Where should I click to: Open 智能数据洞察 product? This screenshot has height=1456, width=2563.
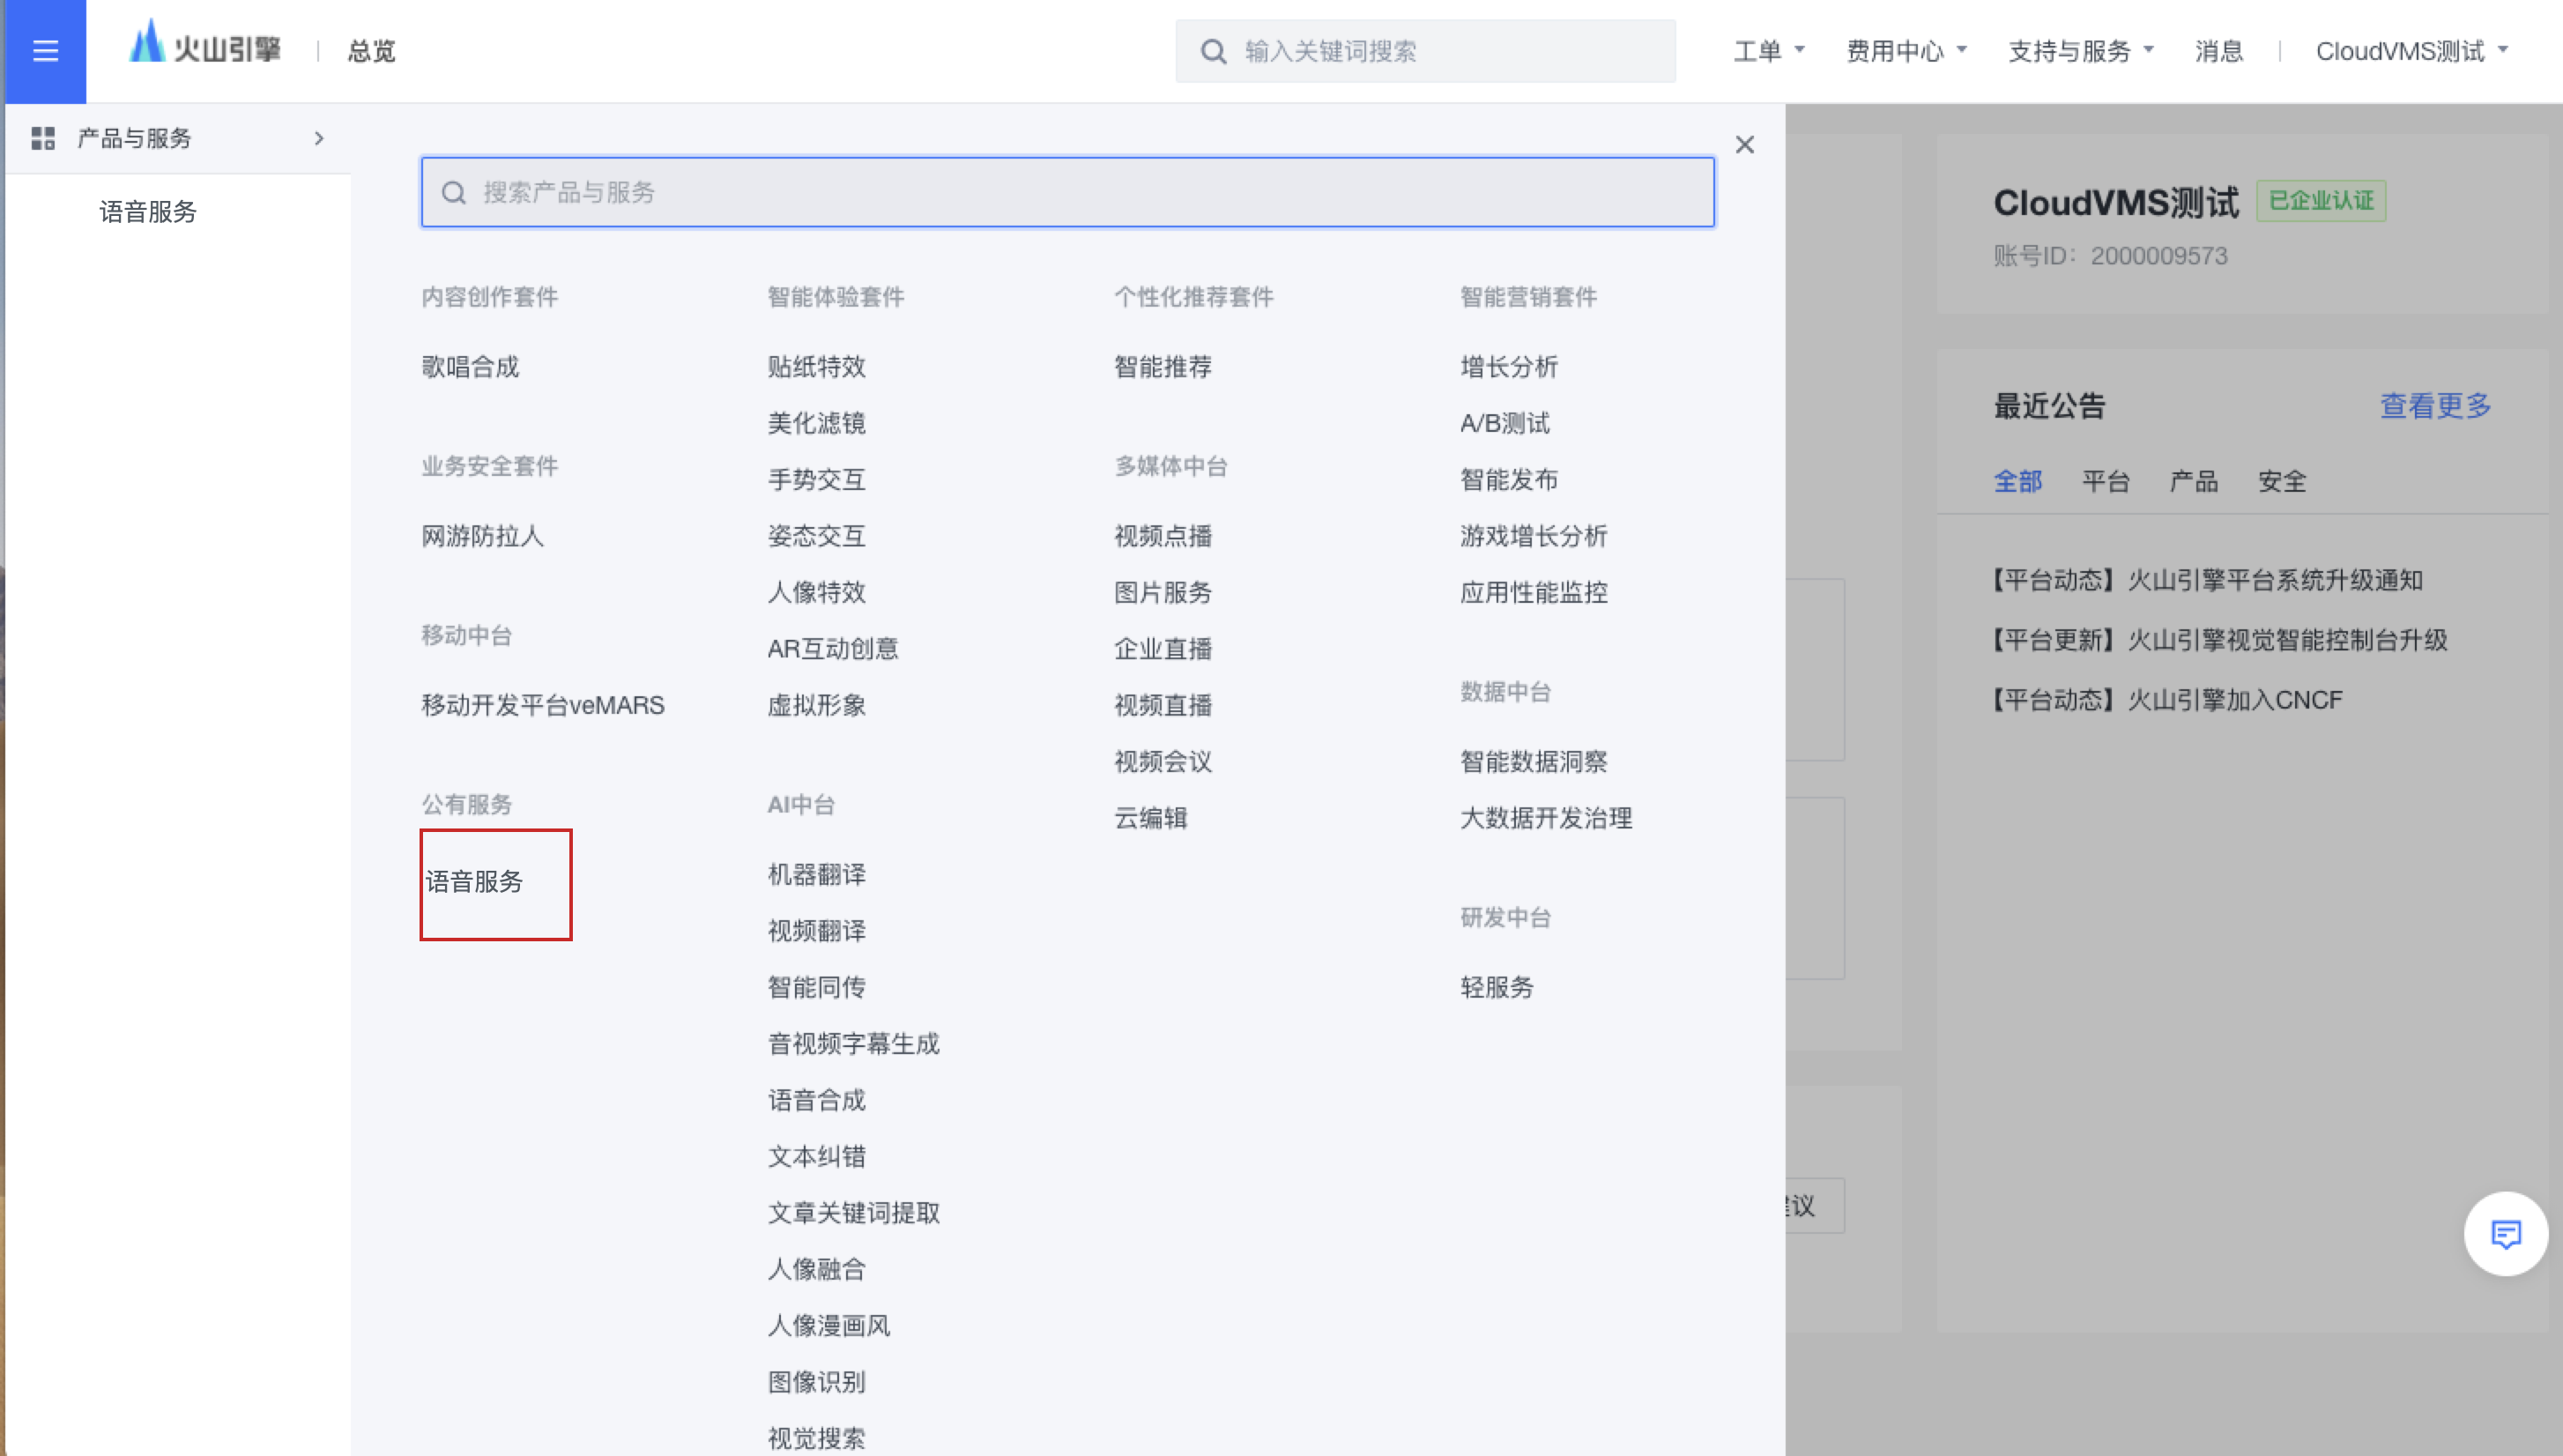(1534, 762)
